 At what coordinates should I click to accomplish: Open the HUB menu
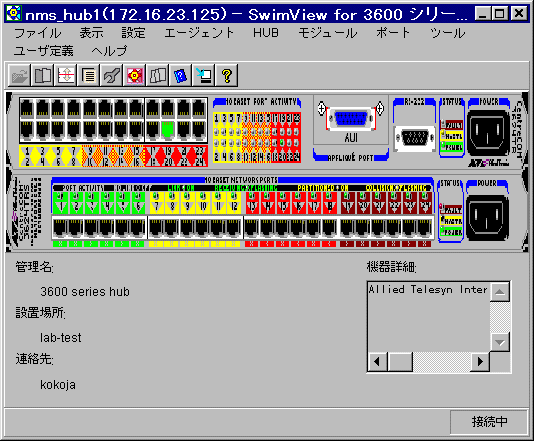coord(266,33)
